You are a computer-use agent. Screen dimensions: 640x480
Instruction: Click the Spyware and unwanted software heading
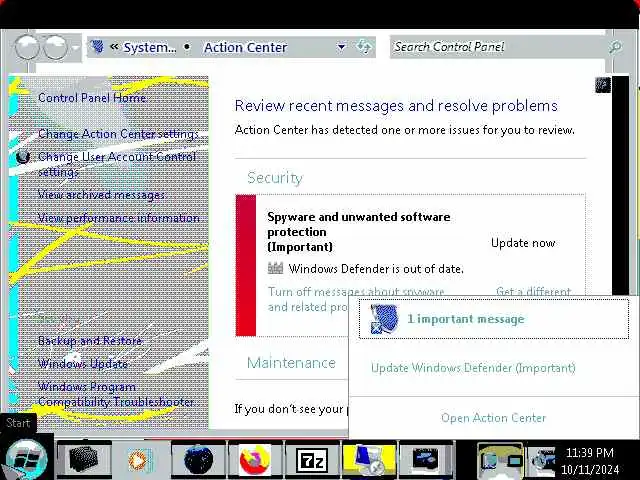click(359, 231)
